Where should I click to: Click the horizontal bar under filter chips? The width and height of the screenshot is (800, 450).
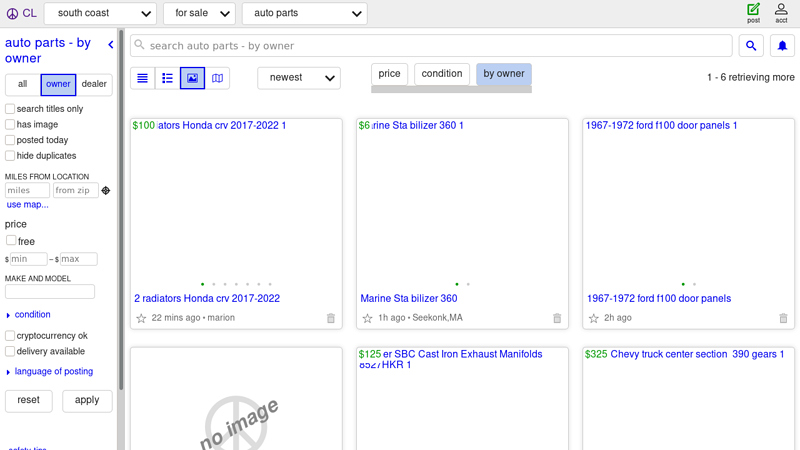(452, 89)
